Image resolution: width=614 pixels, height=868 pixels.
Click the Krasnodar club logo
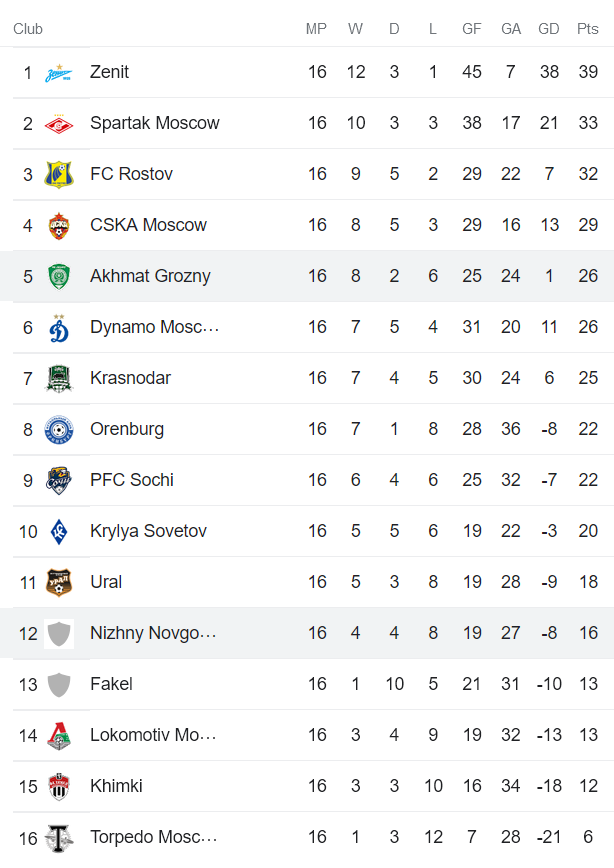(59, 378)
